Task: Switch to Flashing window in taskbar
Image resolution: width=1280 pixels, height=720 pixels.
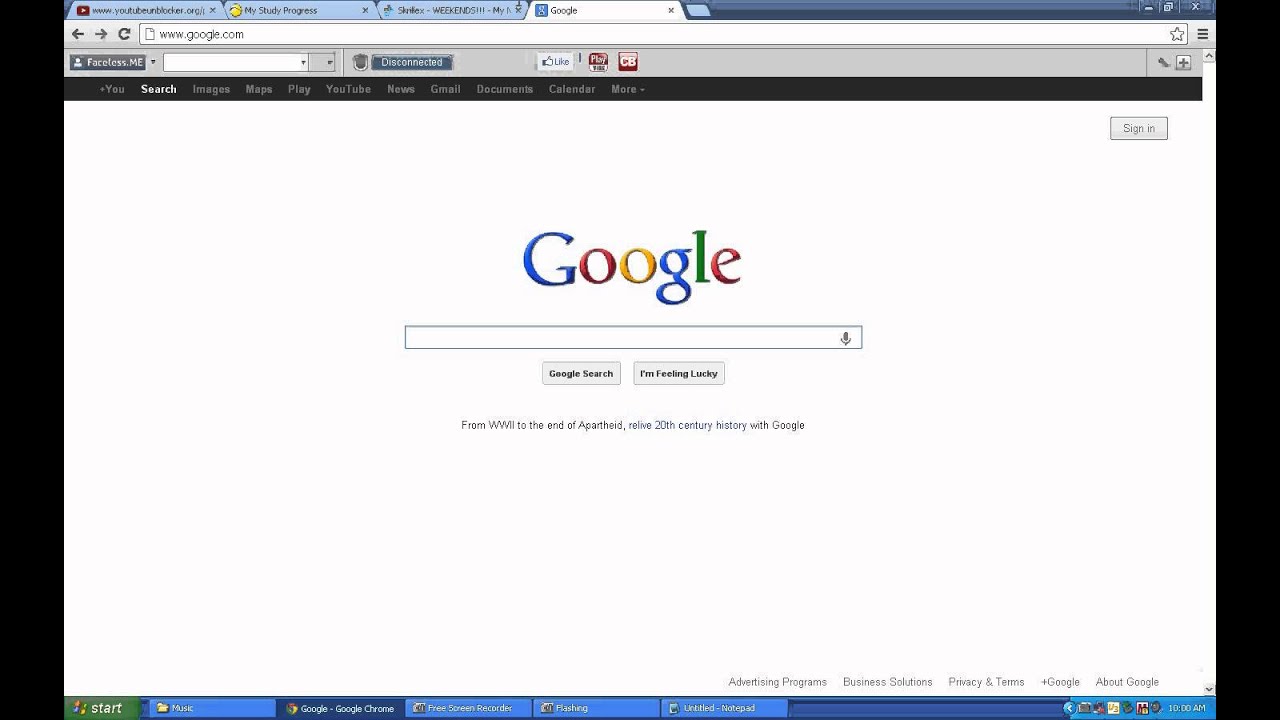Action: pos(596,708)
